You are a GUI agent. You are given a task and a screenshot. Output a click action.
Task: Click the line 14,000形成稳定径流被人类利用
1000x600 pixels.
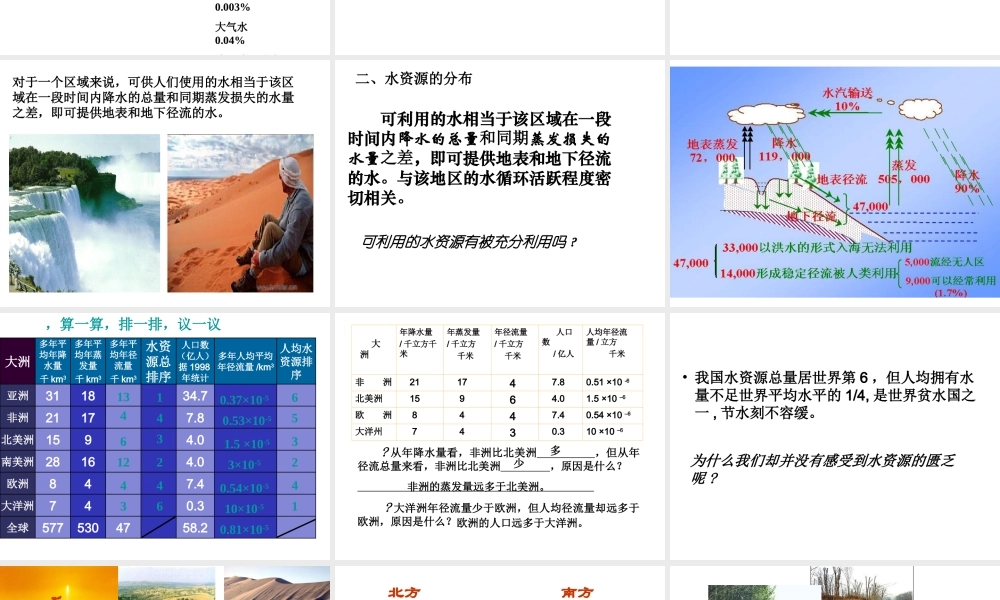click(x=809, y=273)
